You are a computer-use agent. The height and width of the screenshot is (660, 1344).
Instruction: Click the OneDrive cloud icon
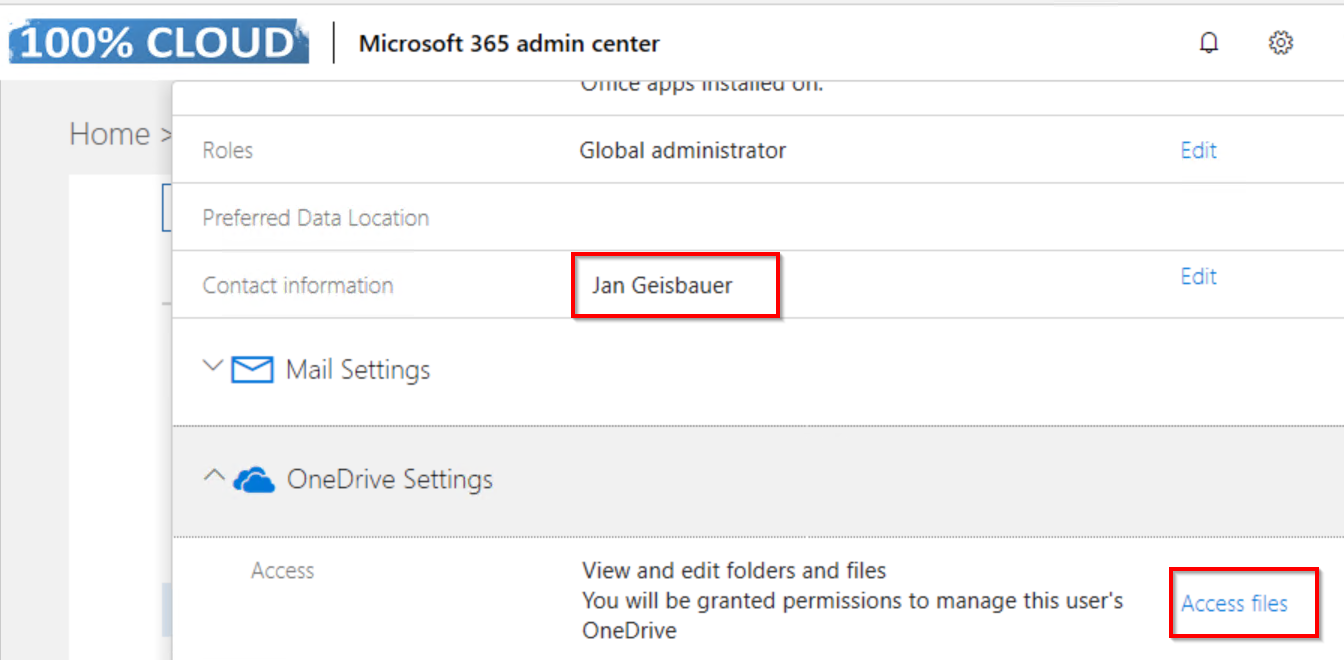point(254,481)
